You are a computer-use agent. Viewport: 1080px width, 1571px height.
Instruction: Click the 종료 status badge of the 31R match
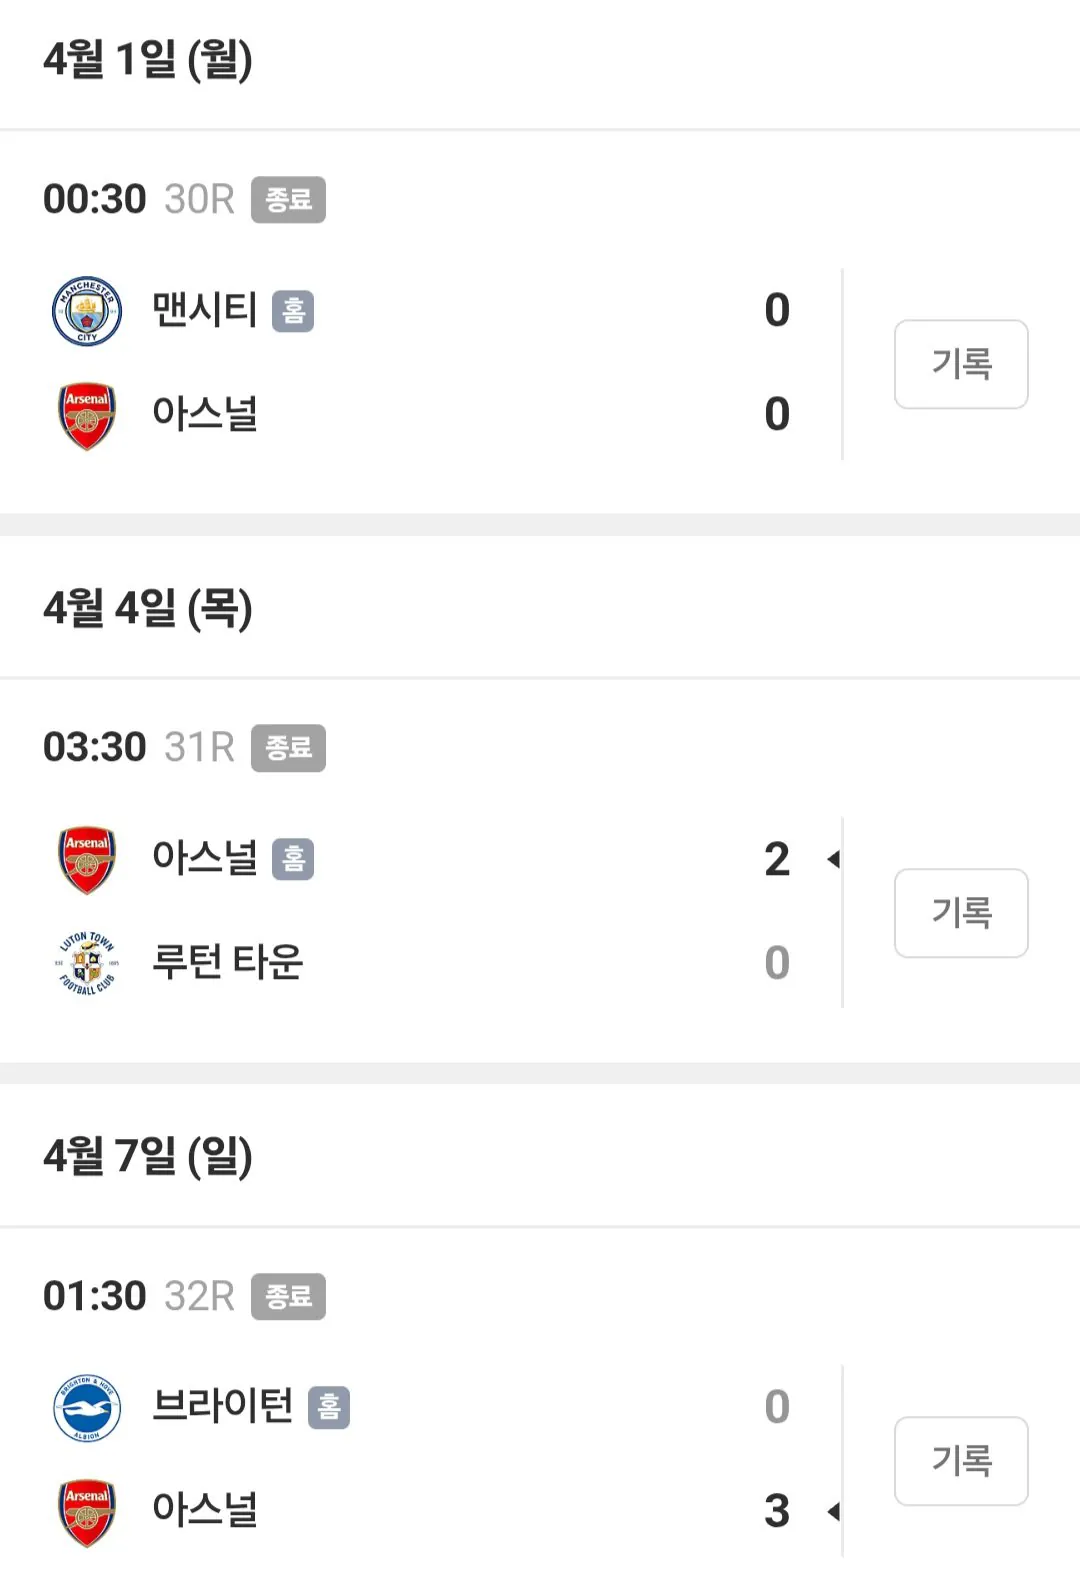288,748
